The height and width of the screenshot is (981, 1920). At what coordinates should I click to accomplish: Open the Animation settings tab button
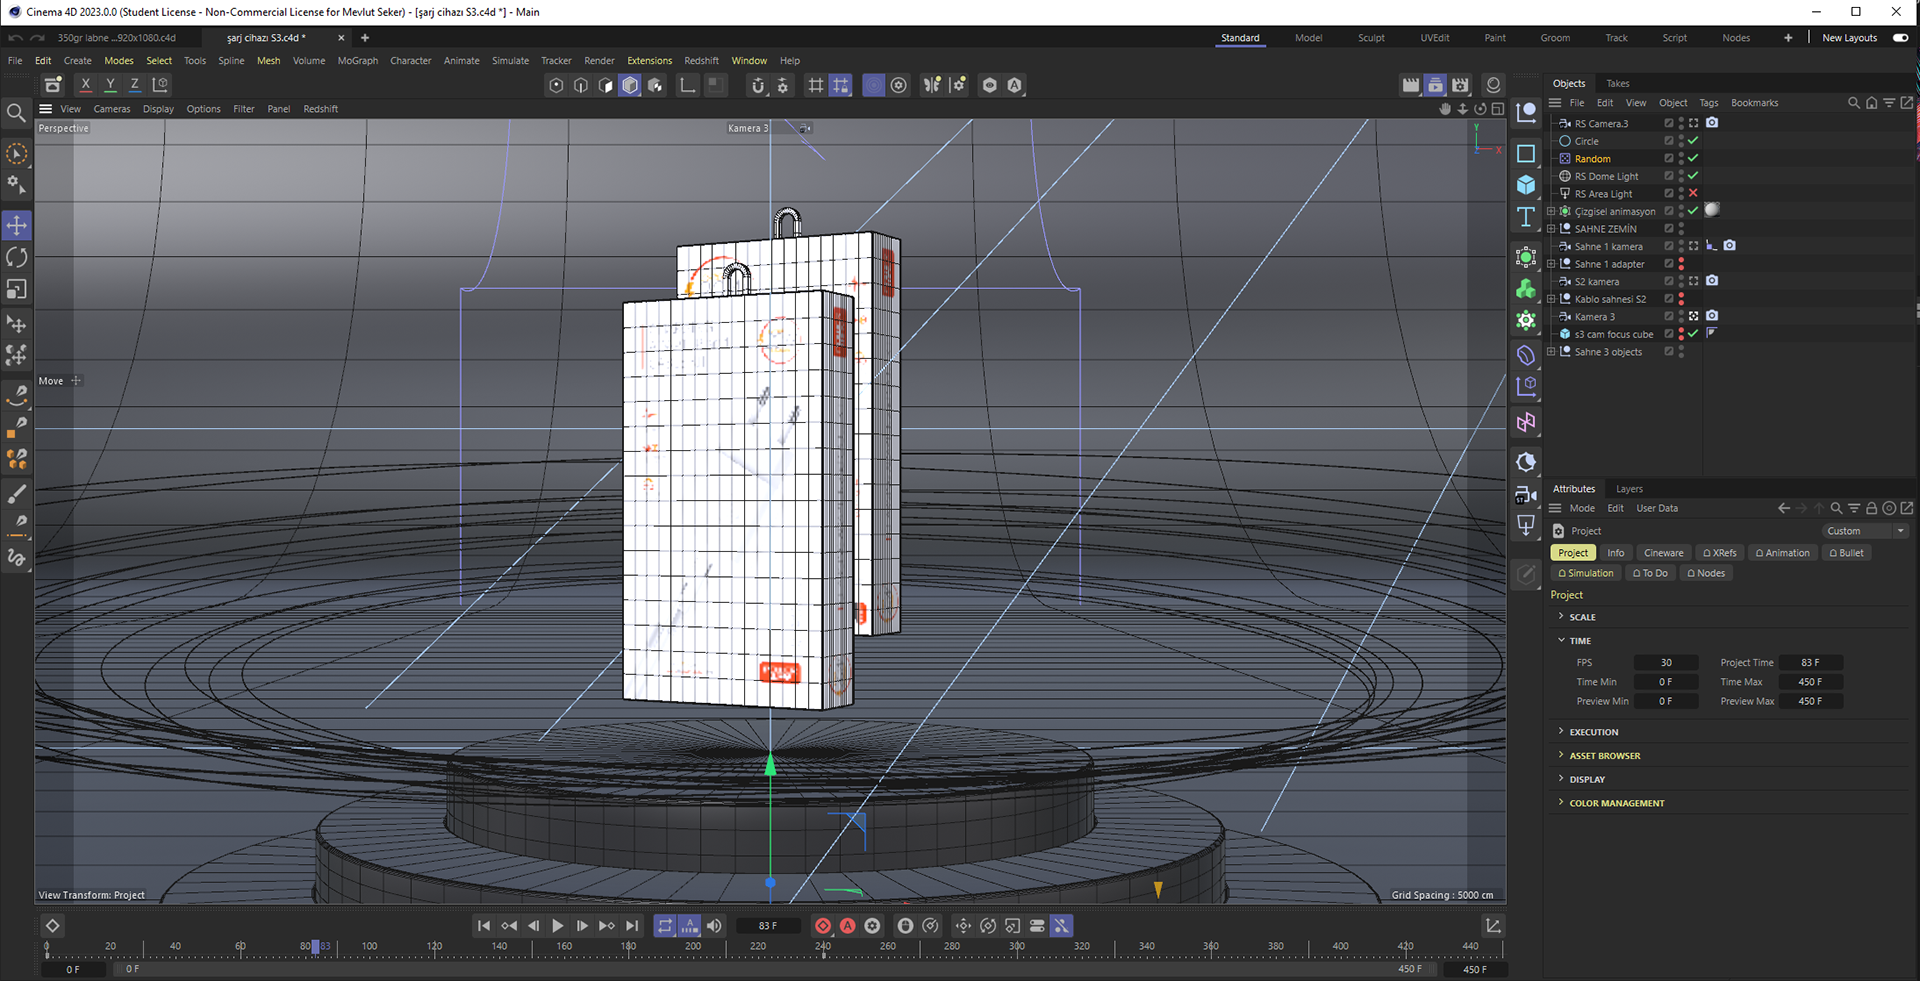pos(1782,553)
